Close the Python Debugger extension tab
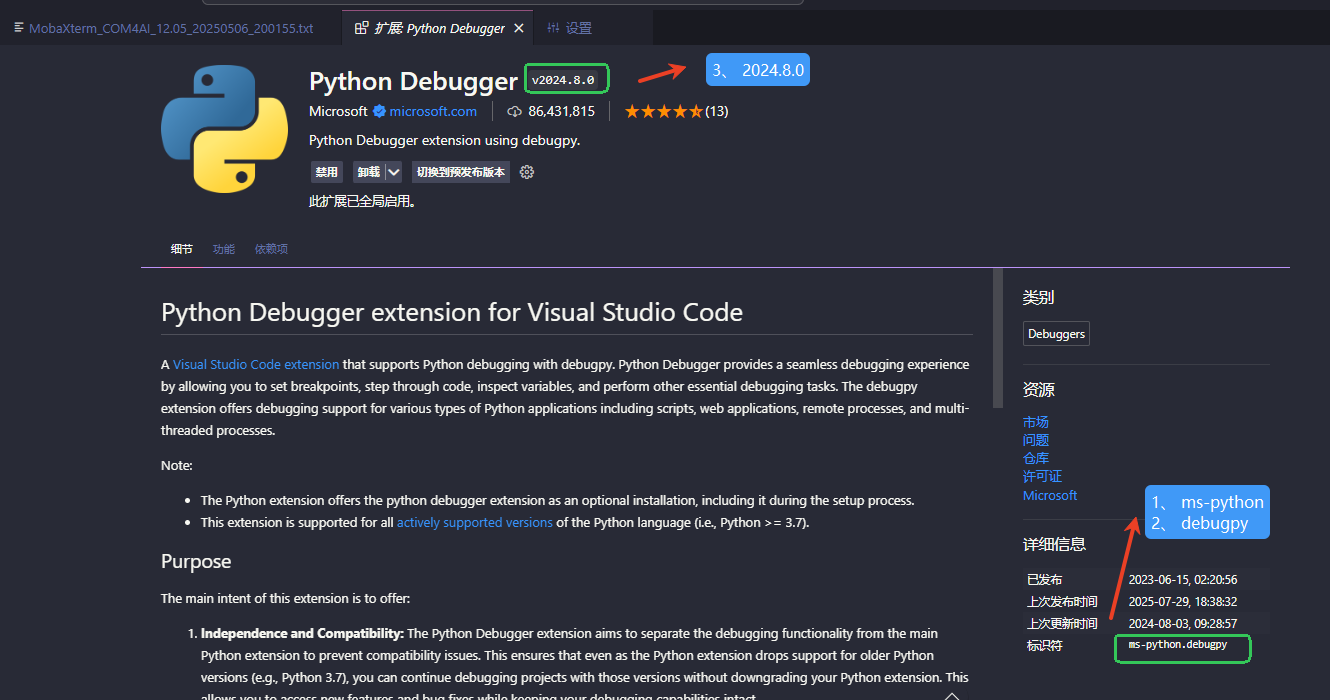The width and height of the screenshot is (1330, 700). (519, 28)
